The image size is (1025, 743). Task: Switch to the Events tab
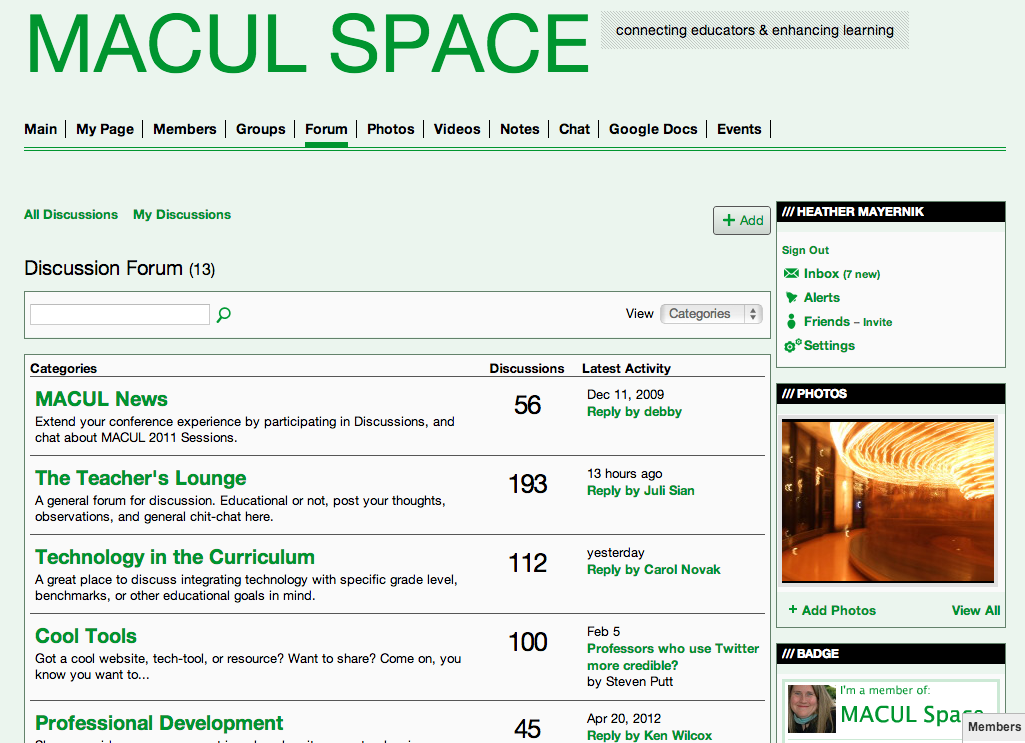point(739,129)
